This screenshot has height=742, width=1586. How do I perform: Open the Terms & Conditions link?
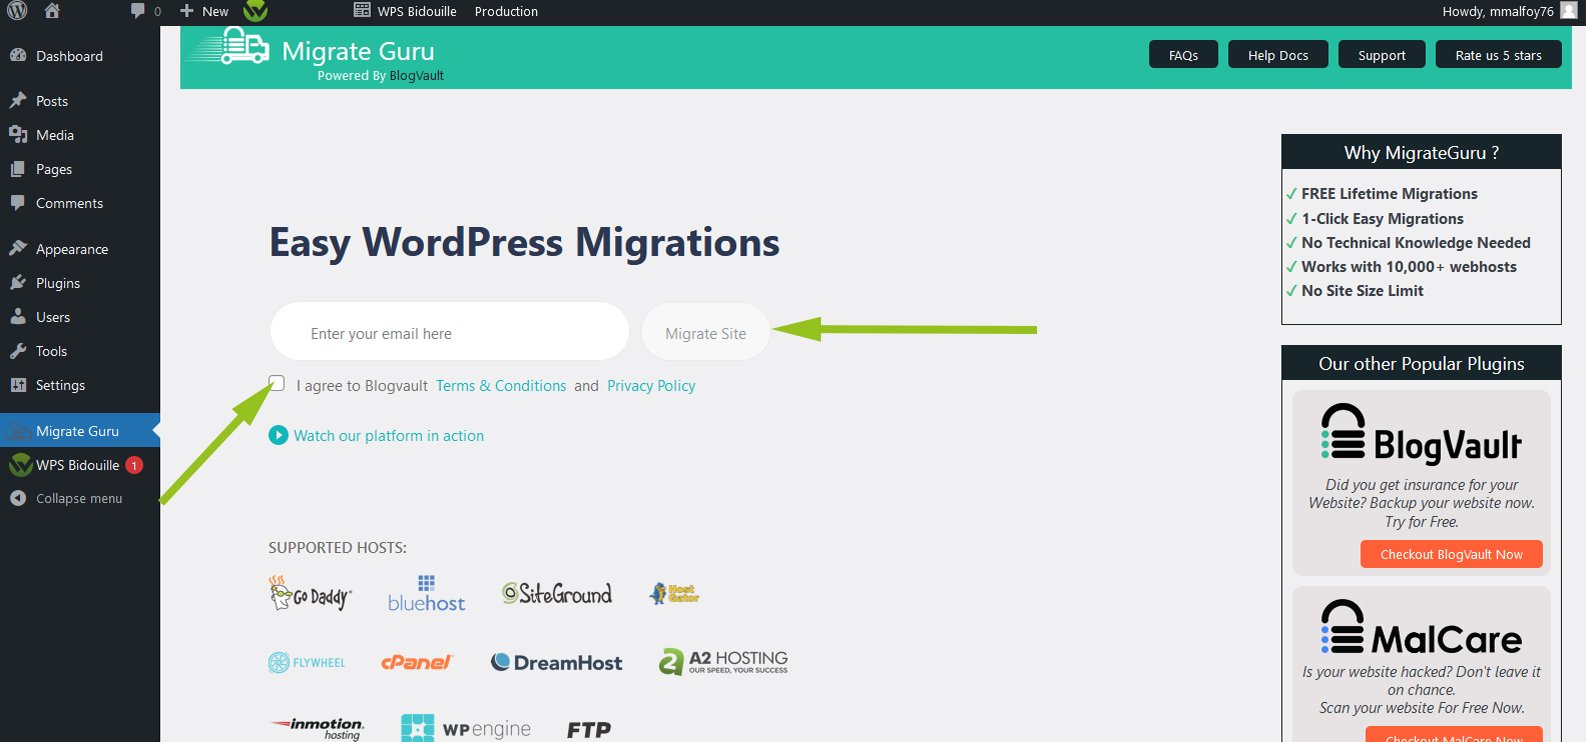(x=501, y=386)
